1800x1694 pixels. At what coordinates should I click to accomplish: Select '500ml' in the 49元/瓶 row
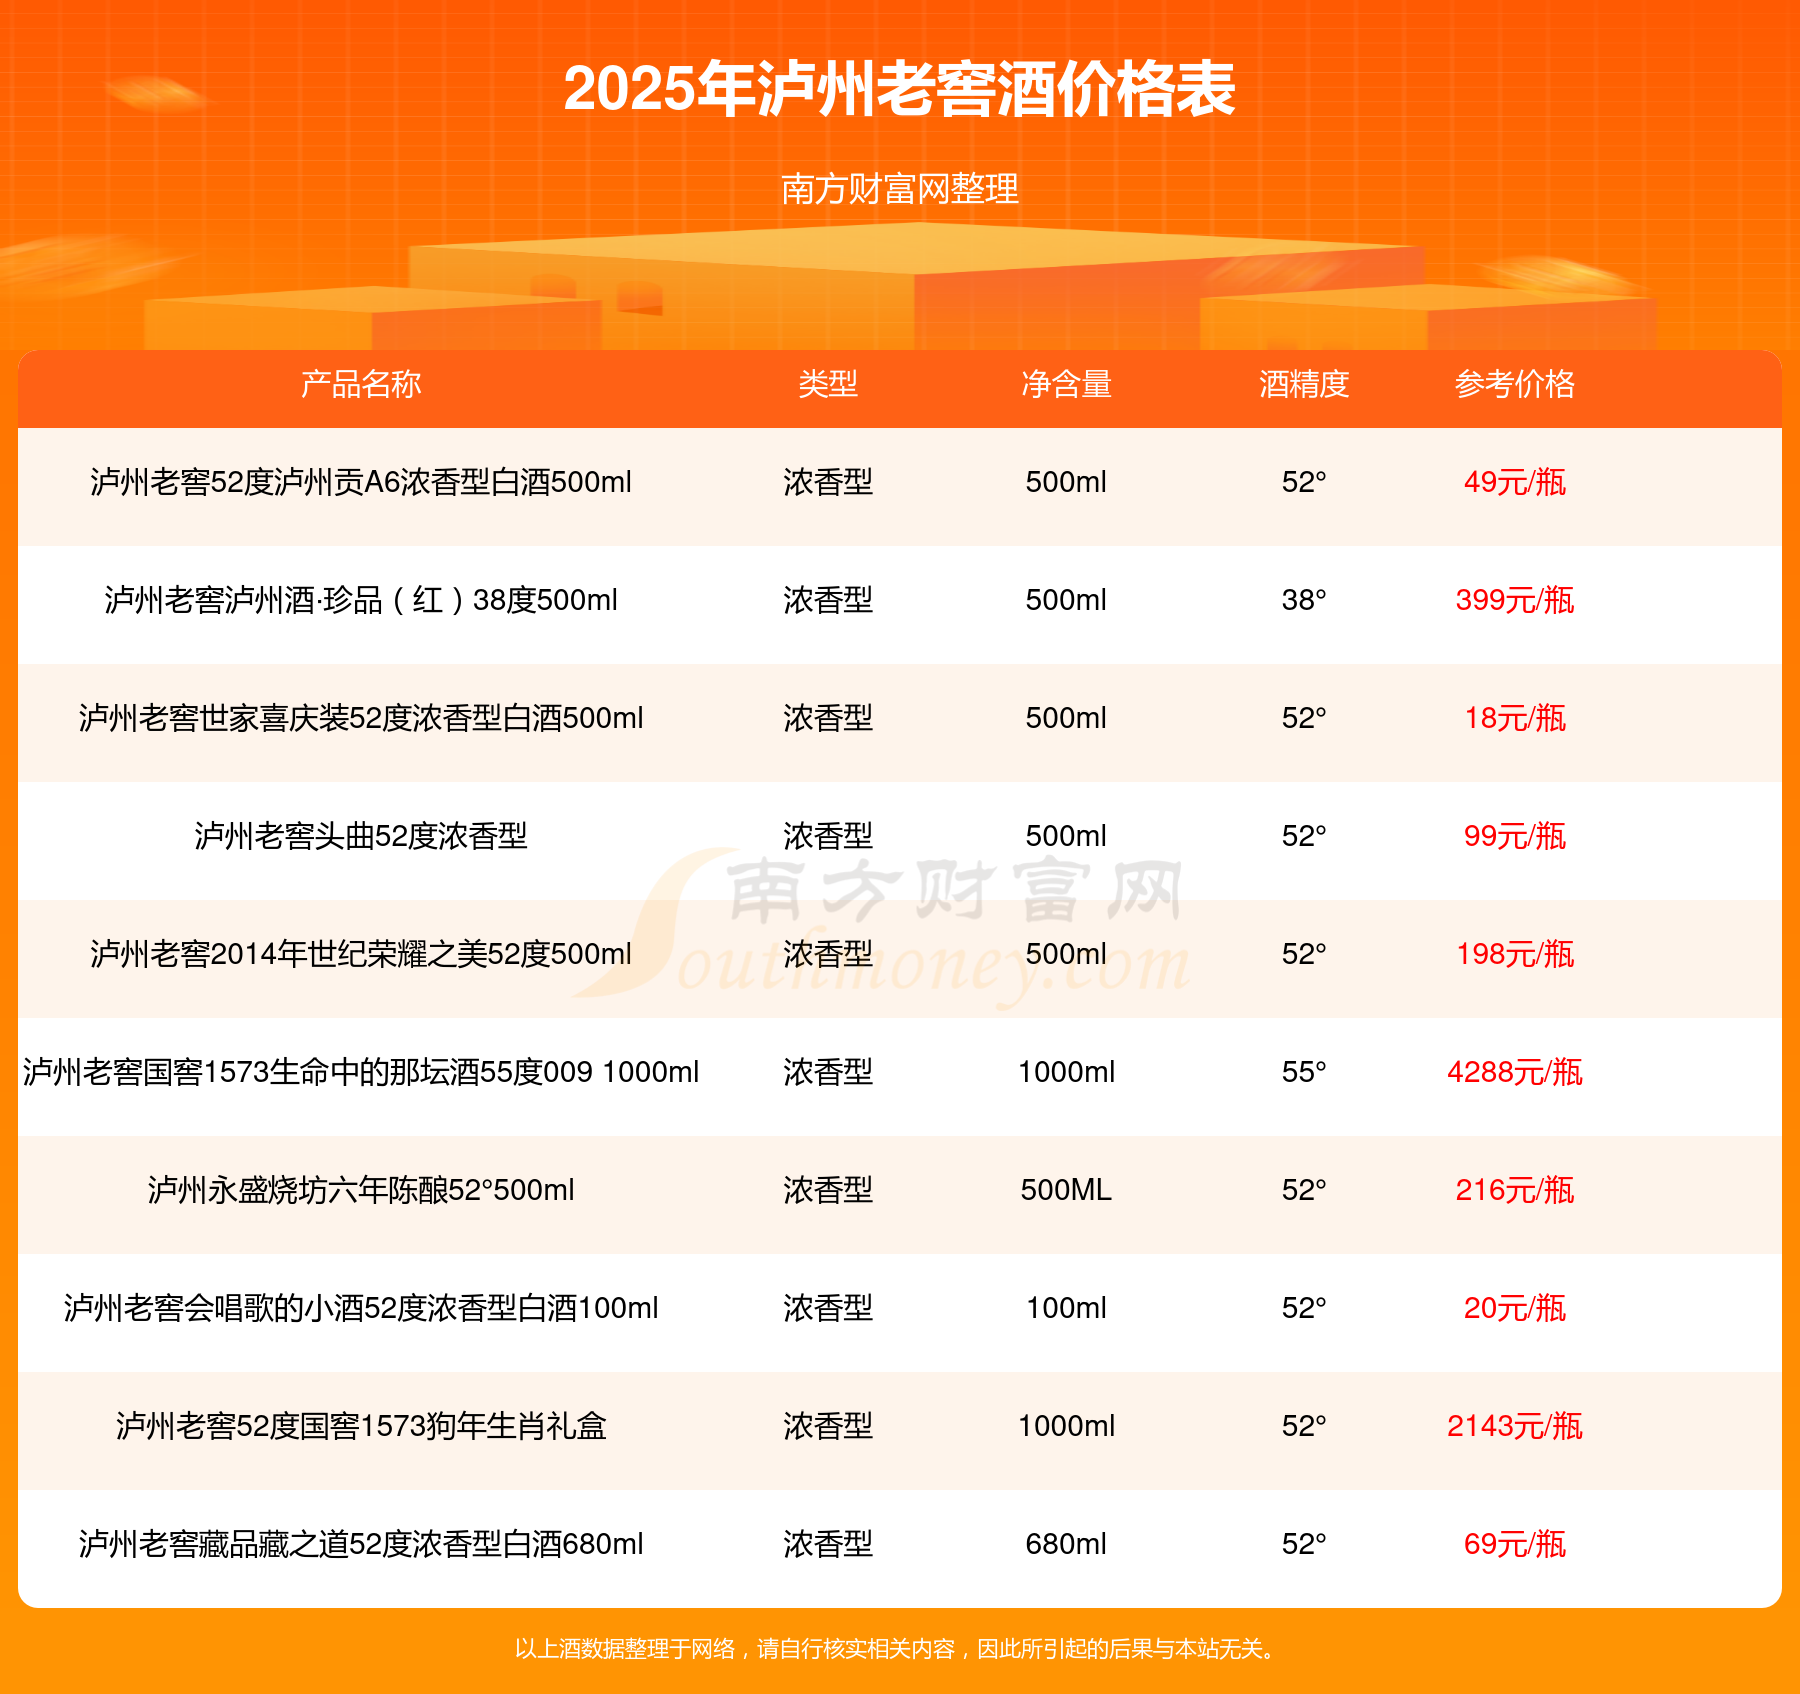coord(1066,482)
